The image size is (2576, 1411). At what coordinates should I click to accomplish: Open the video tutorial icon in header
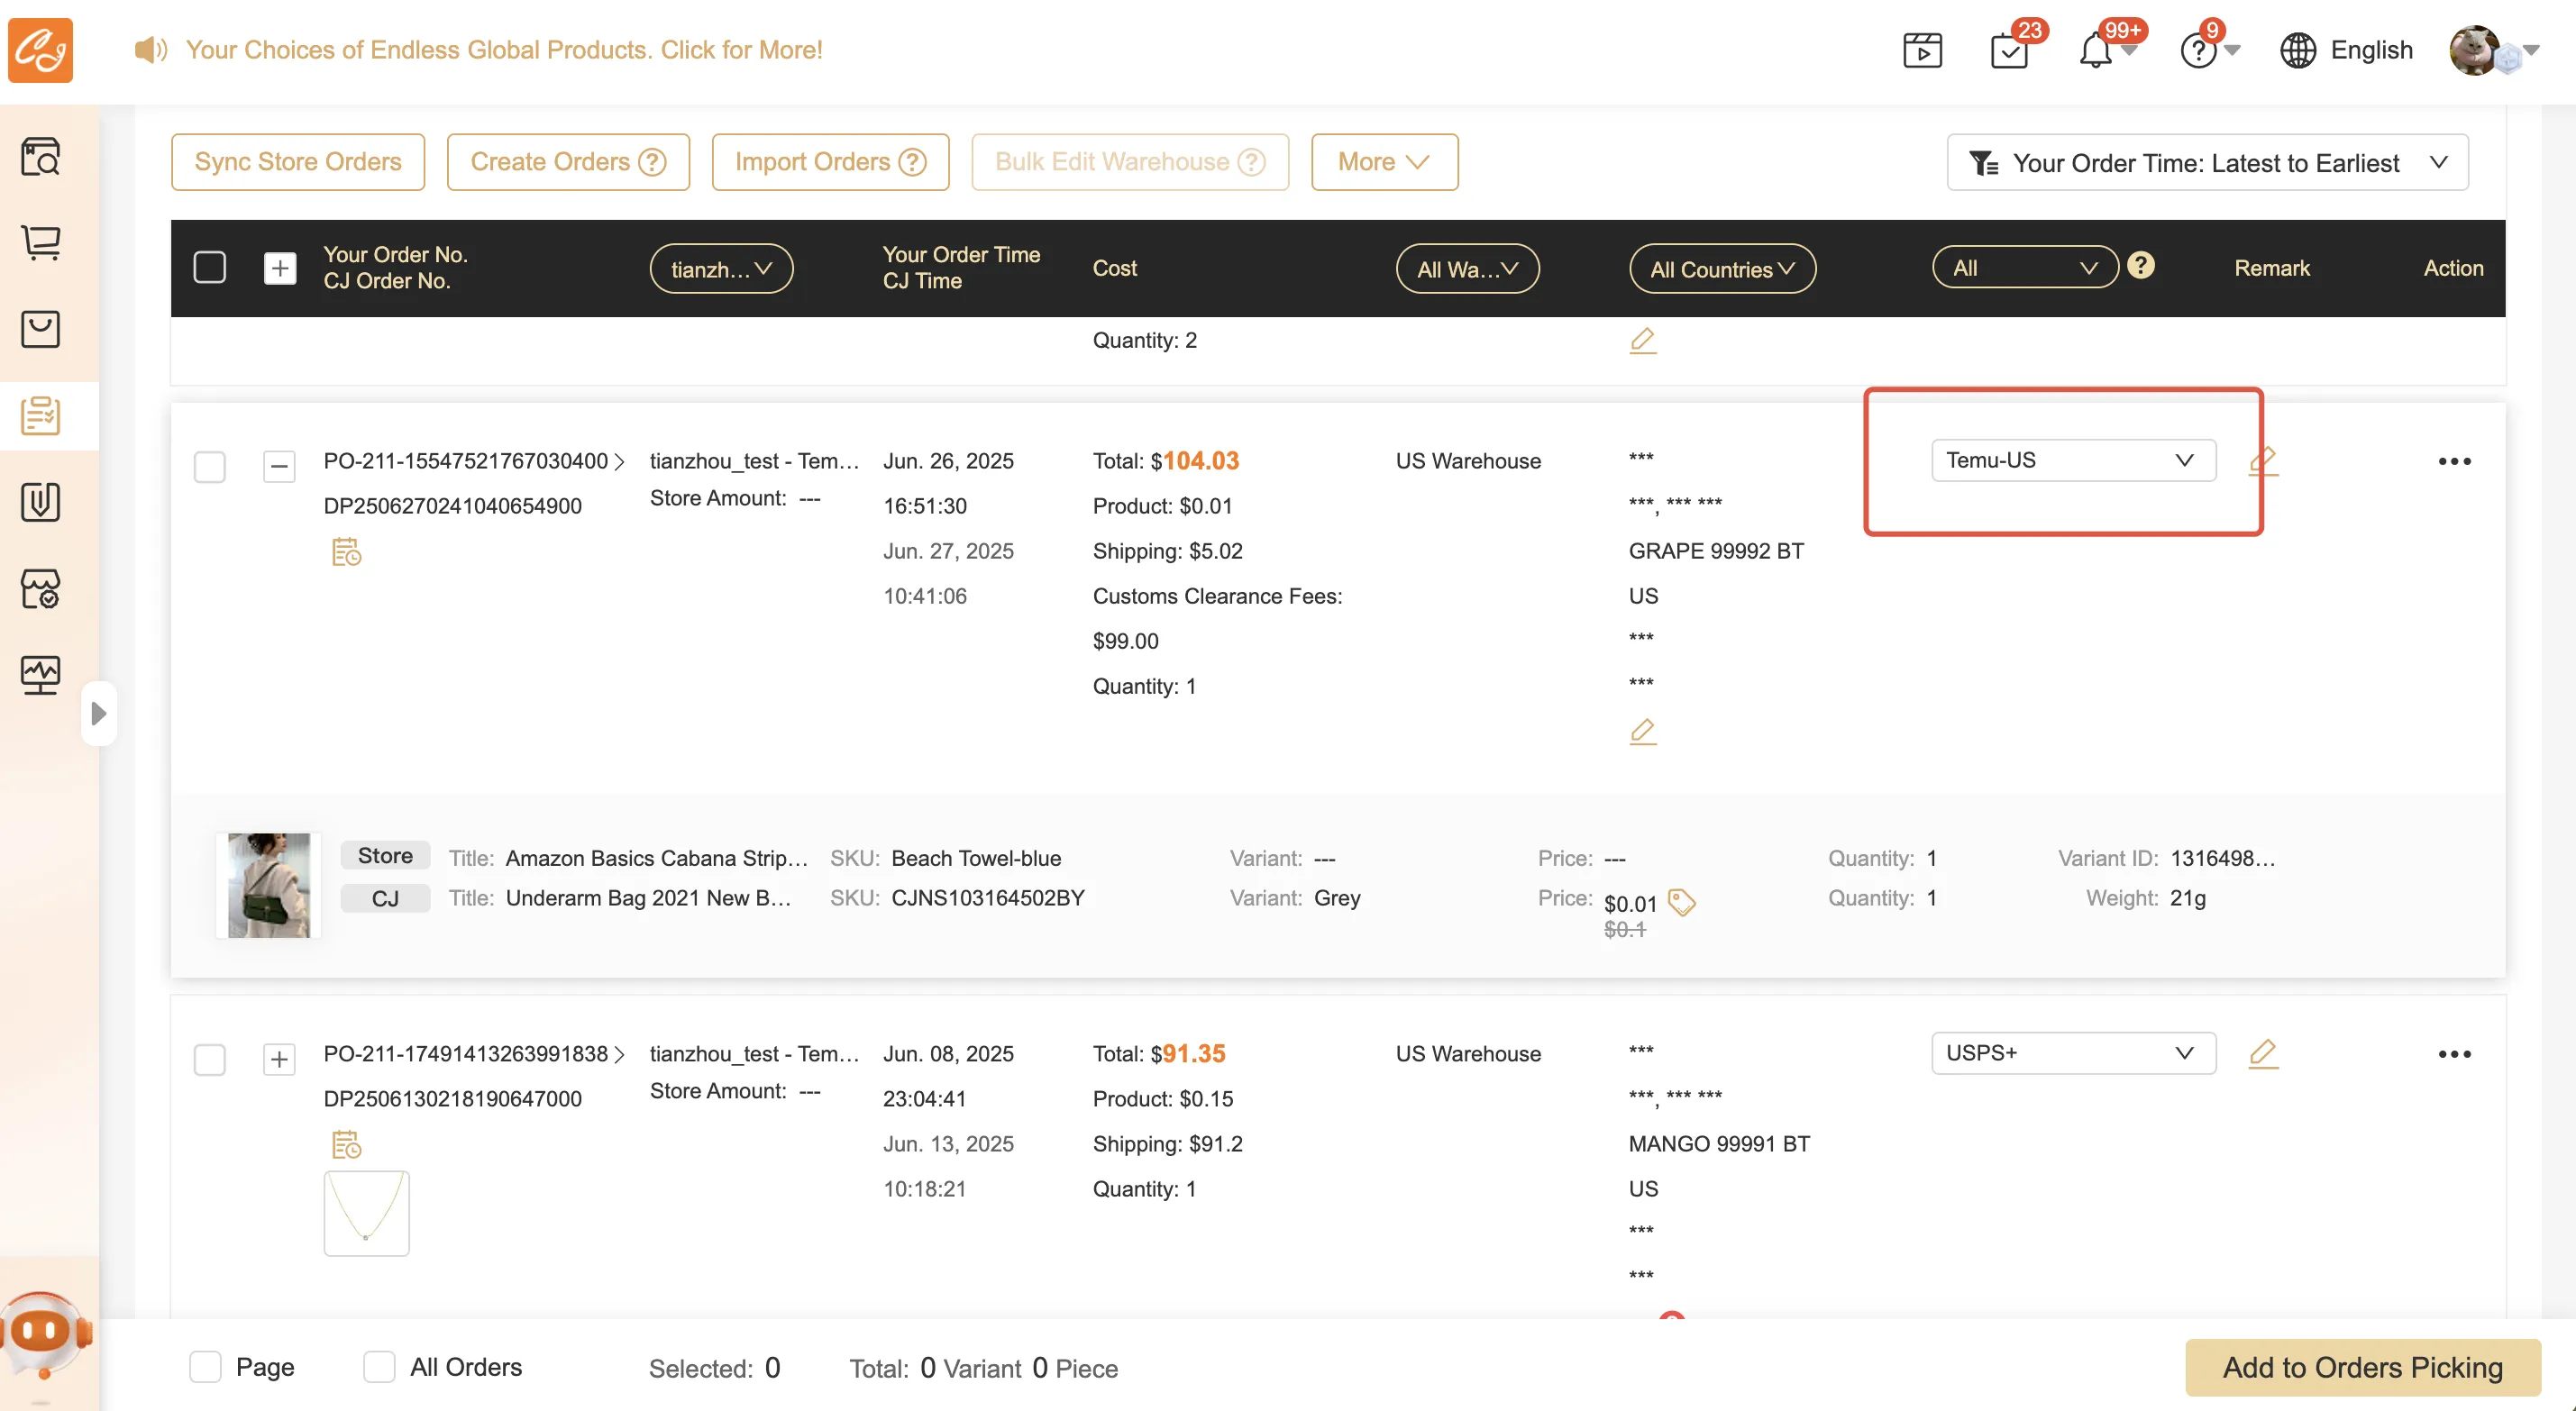[1922, 50]
